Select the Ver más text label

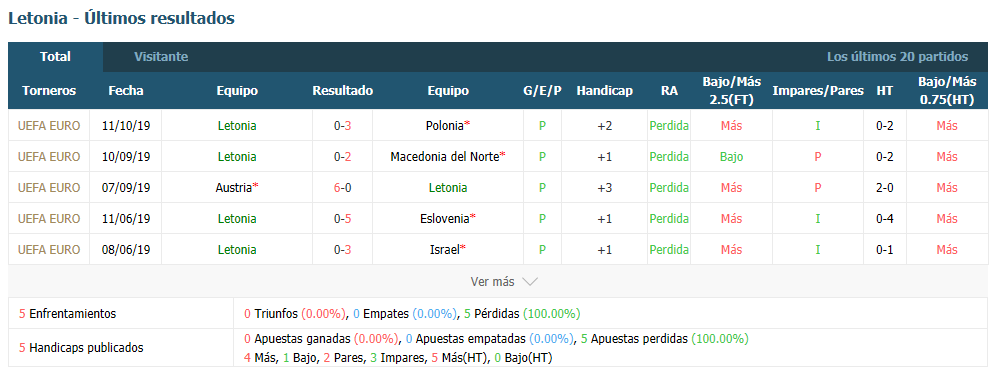(x=492, y=281)
